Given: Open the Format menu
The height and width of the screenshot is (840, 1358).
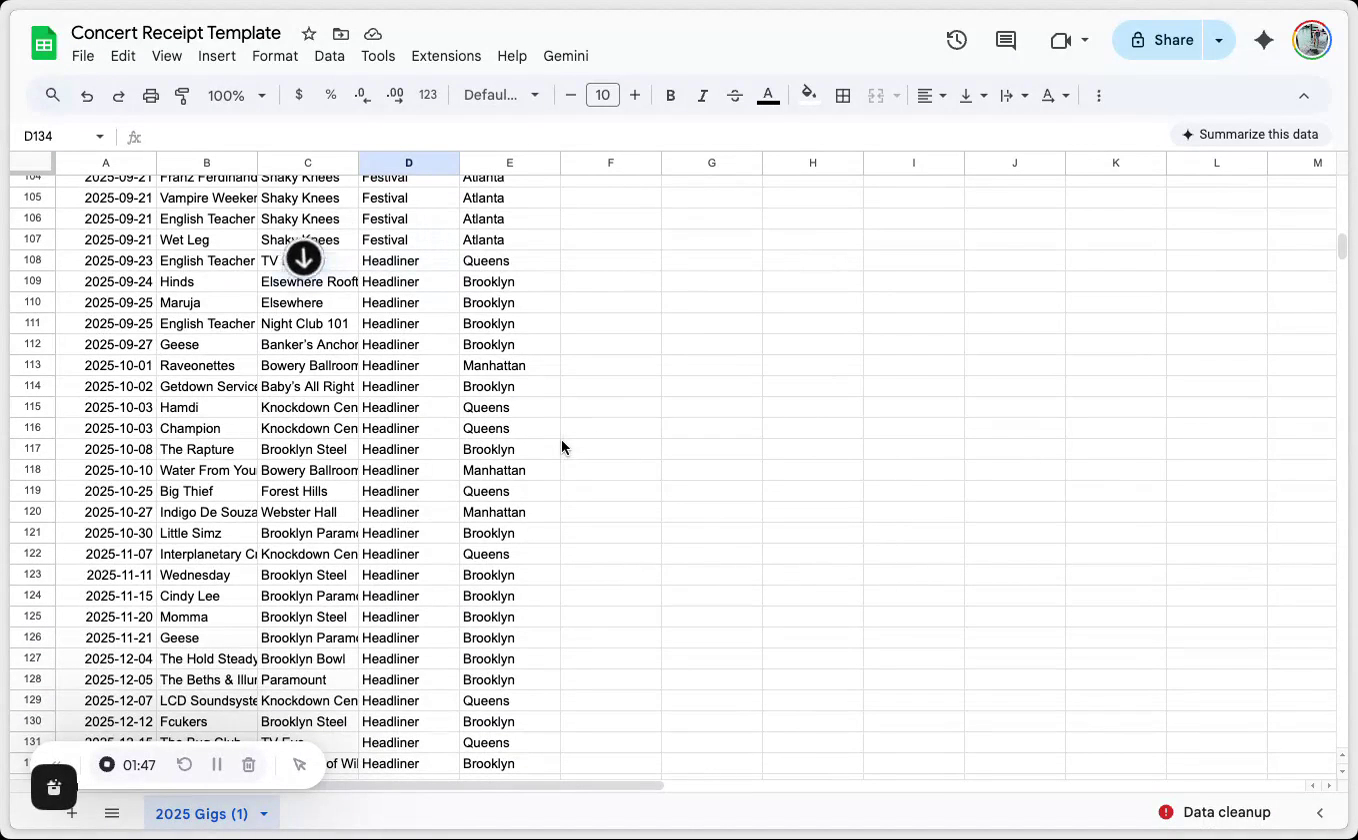Looking at the screenshot, I should coord(275,56).
